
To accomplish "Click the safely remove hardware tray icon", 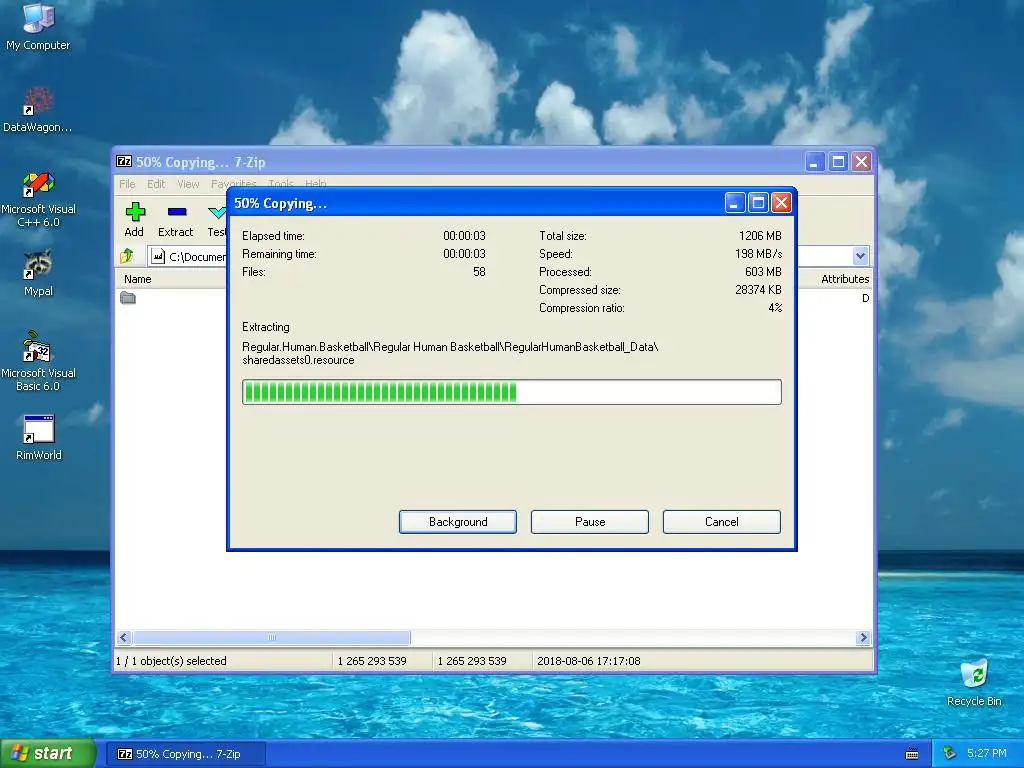I will [950, 754].
